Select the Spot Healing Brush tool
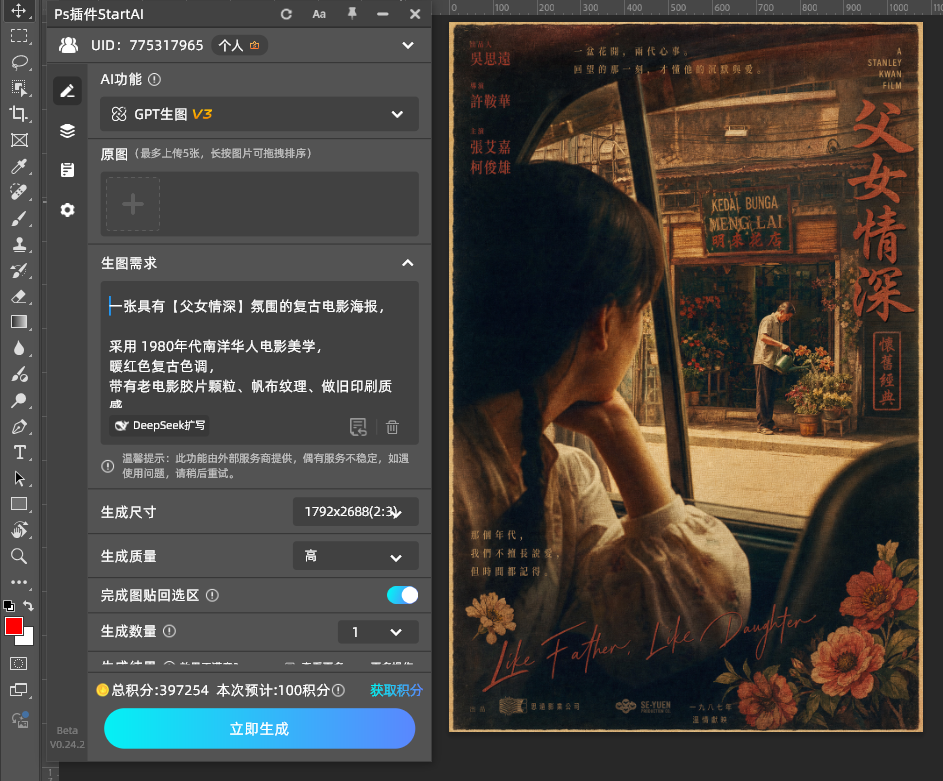The image size is (943, 781). click(x=19, y=192)
